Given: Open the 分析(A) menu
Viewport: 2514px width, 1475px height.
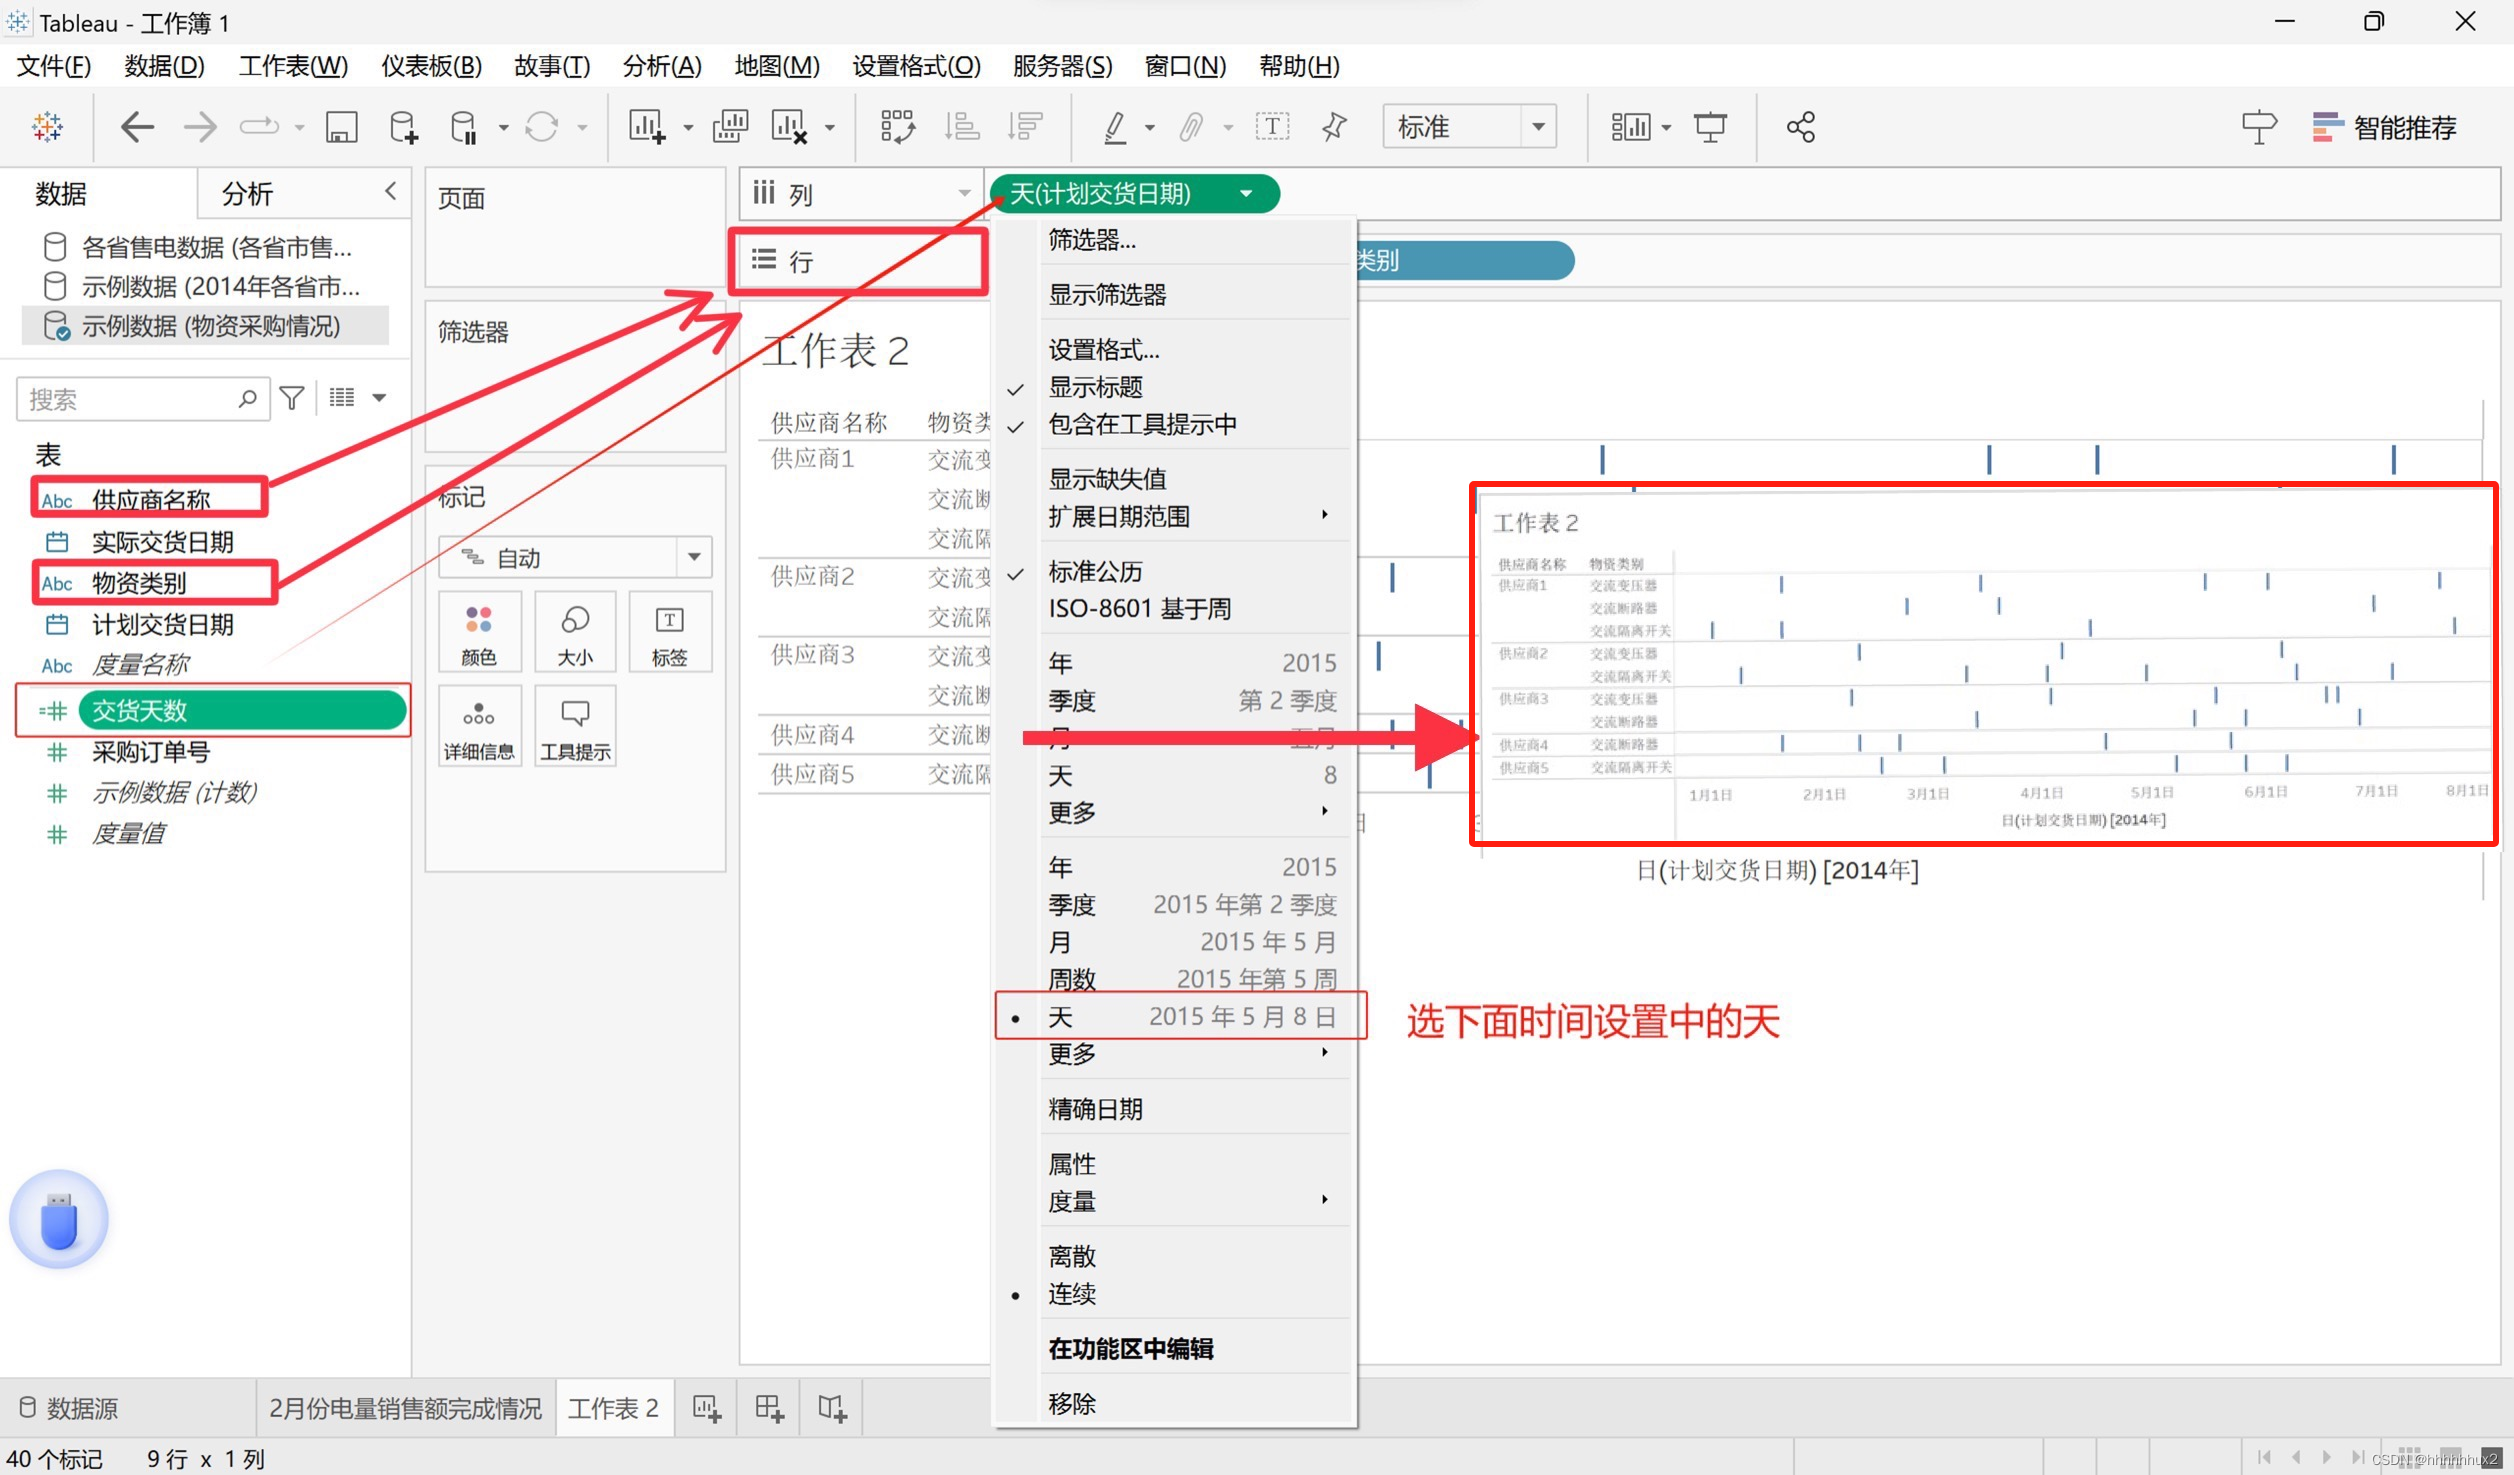Looking at the screenshot, I should 661,66.
